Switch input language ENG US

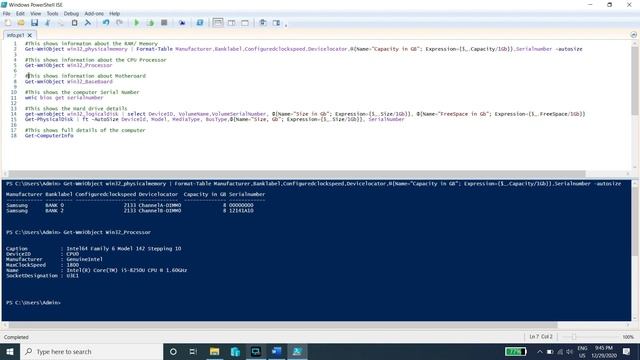(582, 351)
